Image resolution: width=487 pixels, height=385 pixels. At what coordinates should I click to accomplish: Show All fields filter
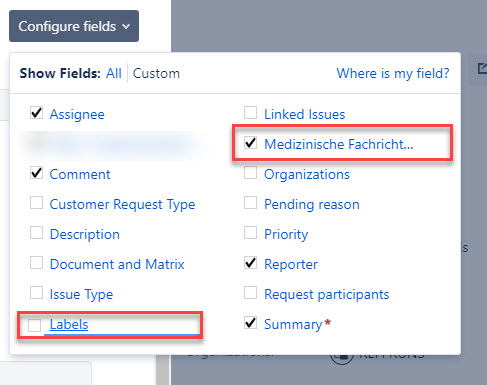(x=114, y=73)
